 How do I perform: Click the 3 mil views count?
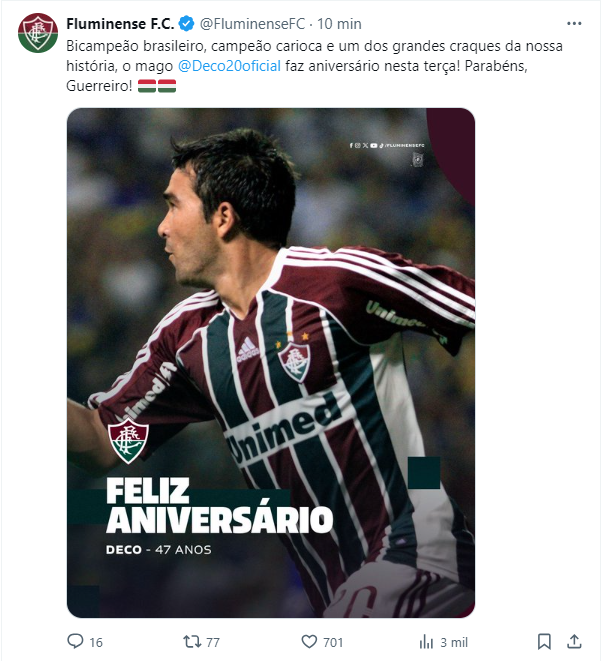(x=454, y=642)
